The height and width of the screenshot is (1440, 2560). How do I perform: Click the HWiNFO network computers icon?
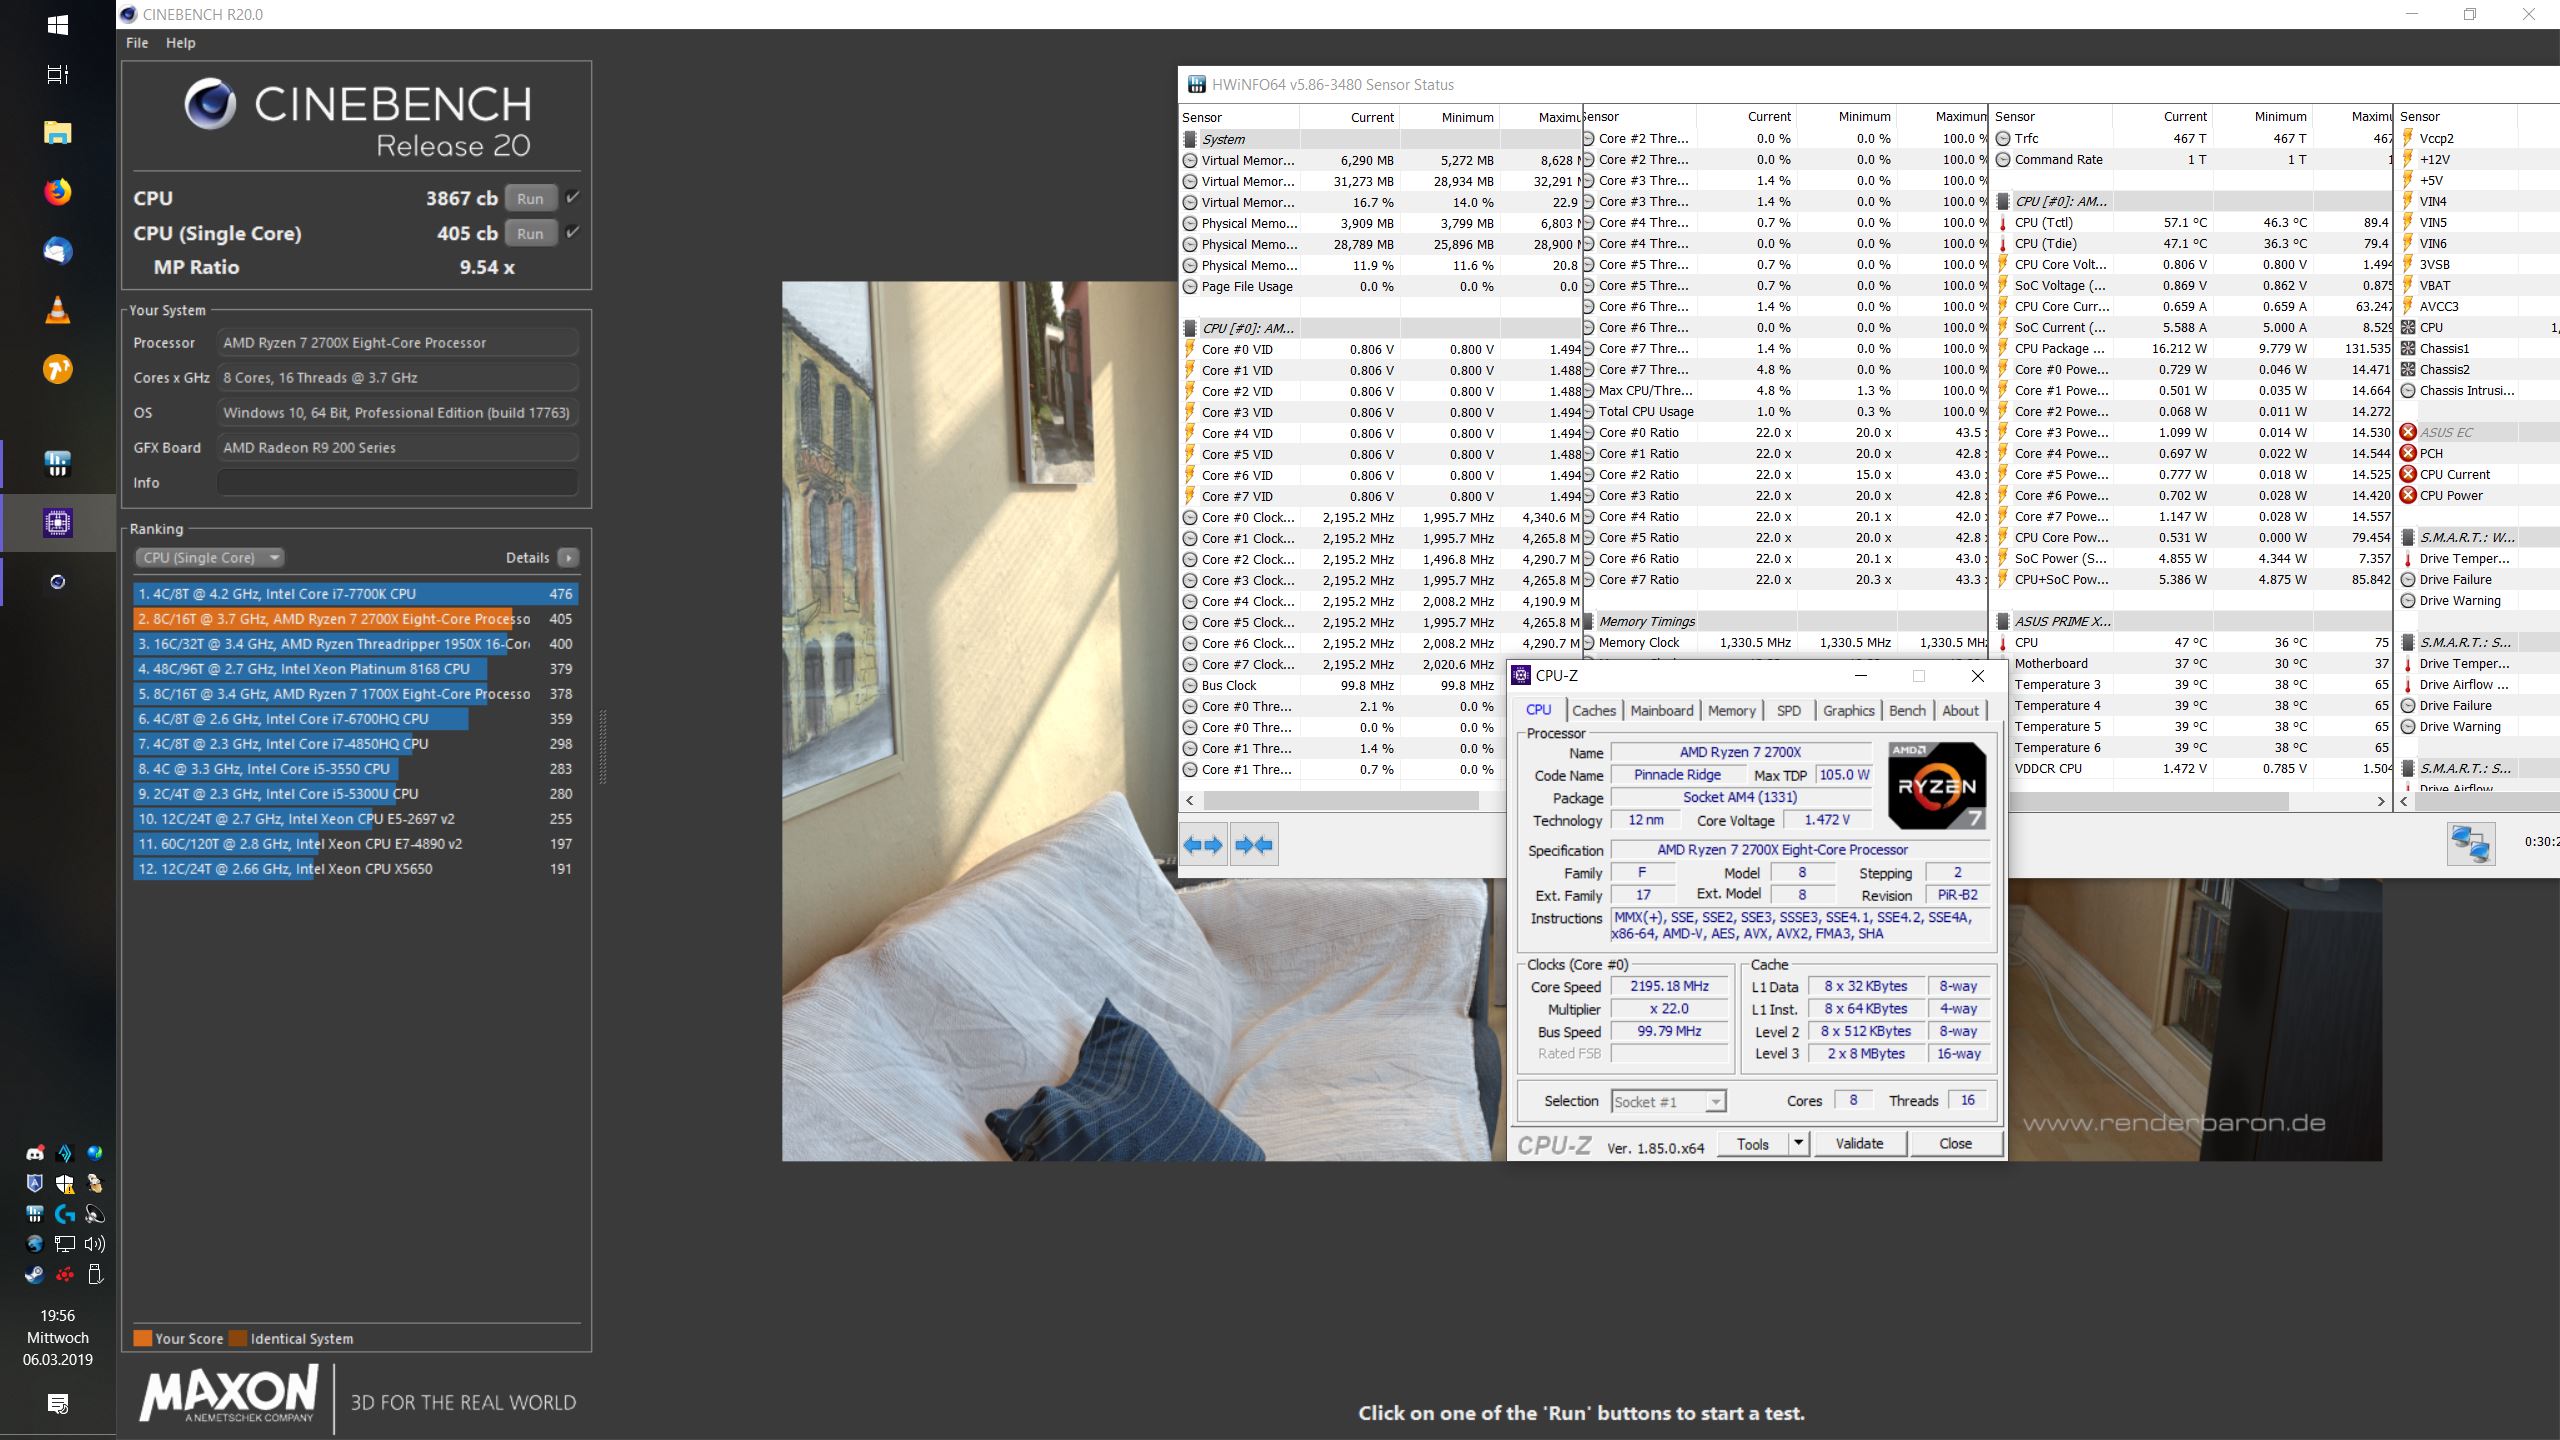pyautogui.click(x=2470, y=843)
